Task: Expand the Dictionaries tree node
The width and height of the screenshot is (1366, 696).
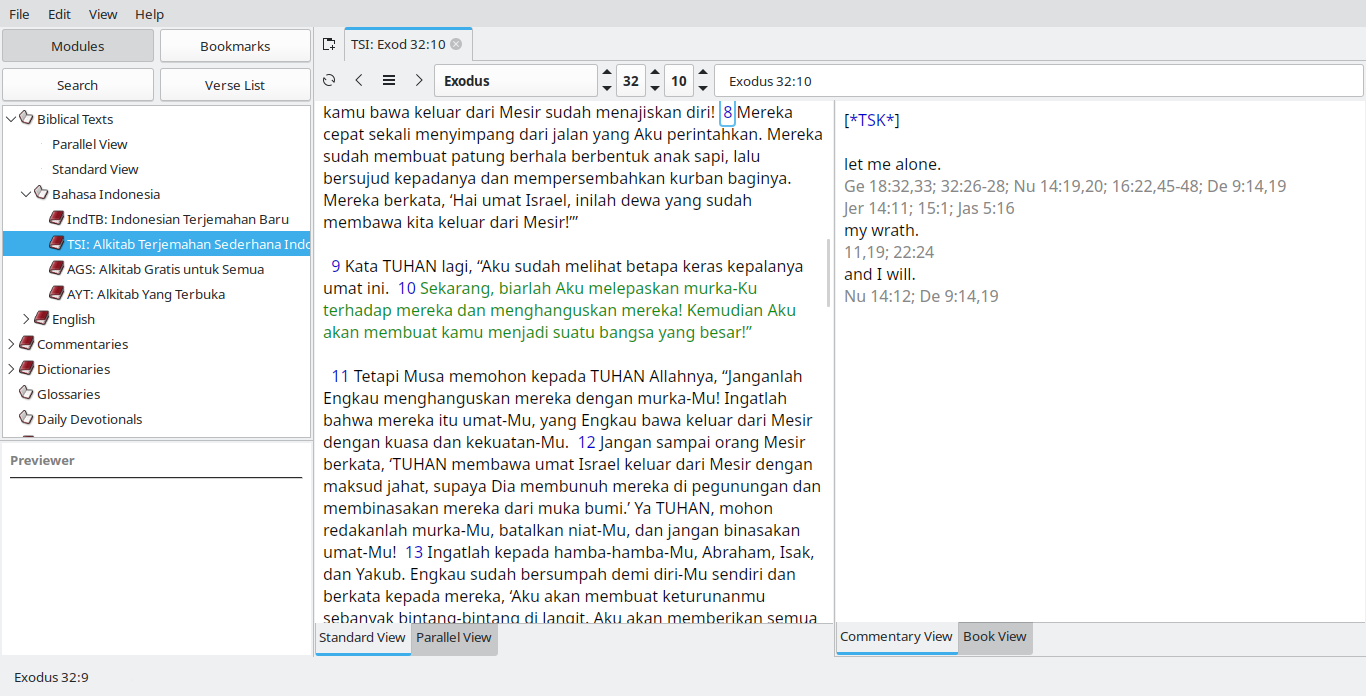Action: click(11, 369)
